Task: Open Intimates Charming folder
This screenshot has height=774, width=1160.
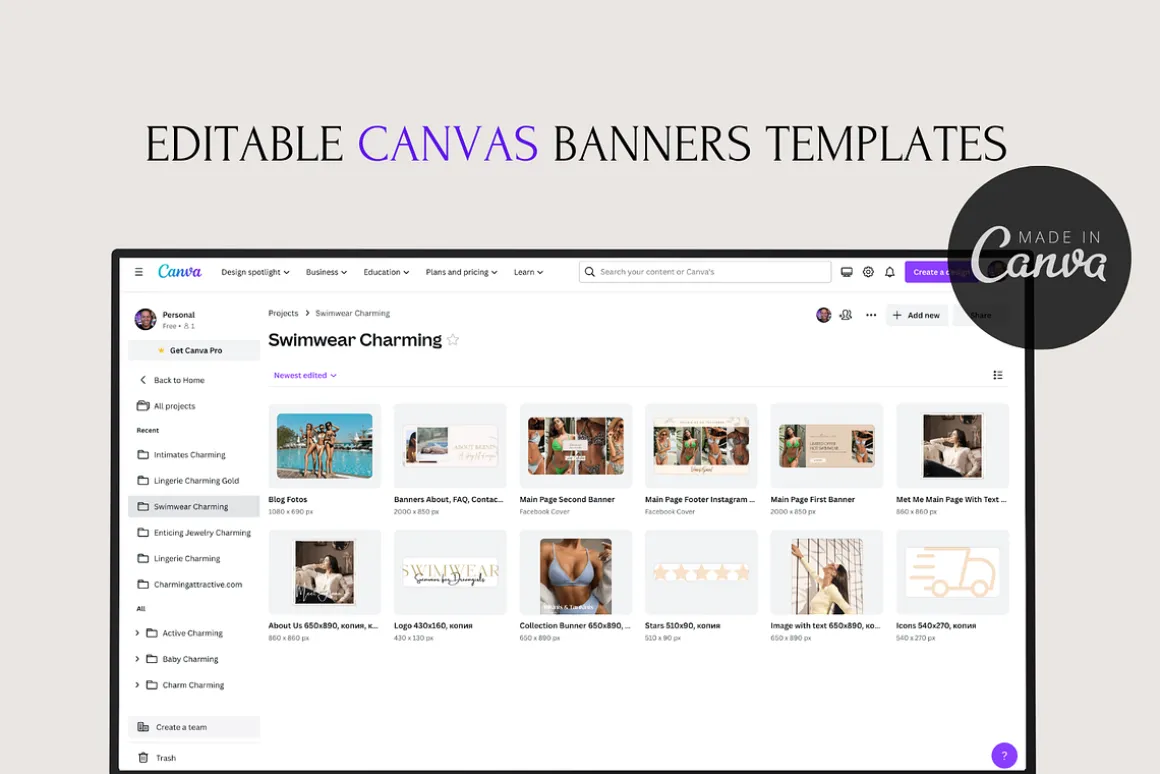Action: pos(194,455)
